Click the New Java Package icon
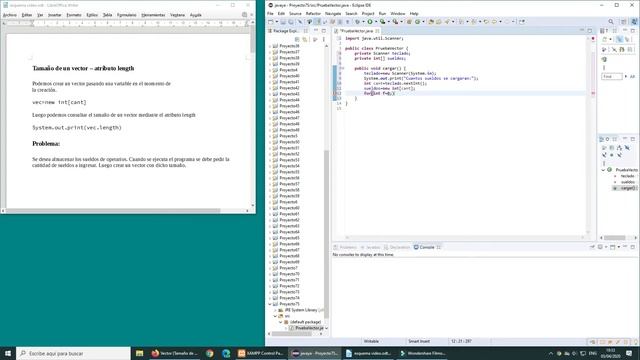 (409, 22)
